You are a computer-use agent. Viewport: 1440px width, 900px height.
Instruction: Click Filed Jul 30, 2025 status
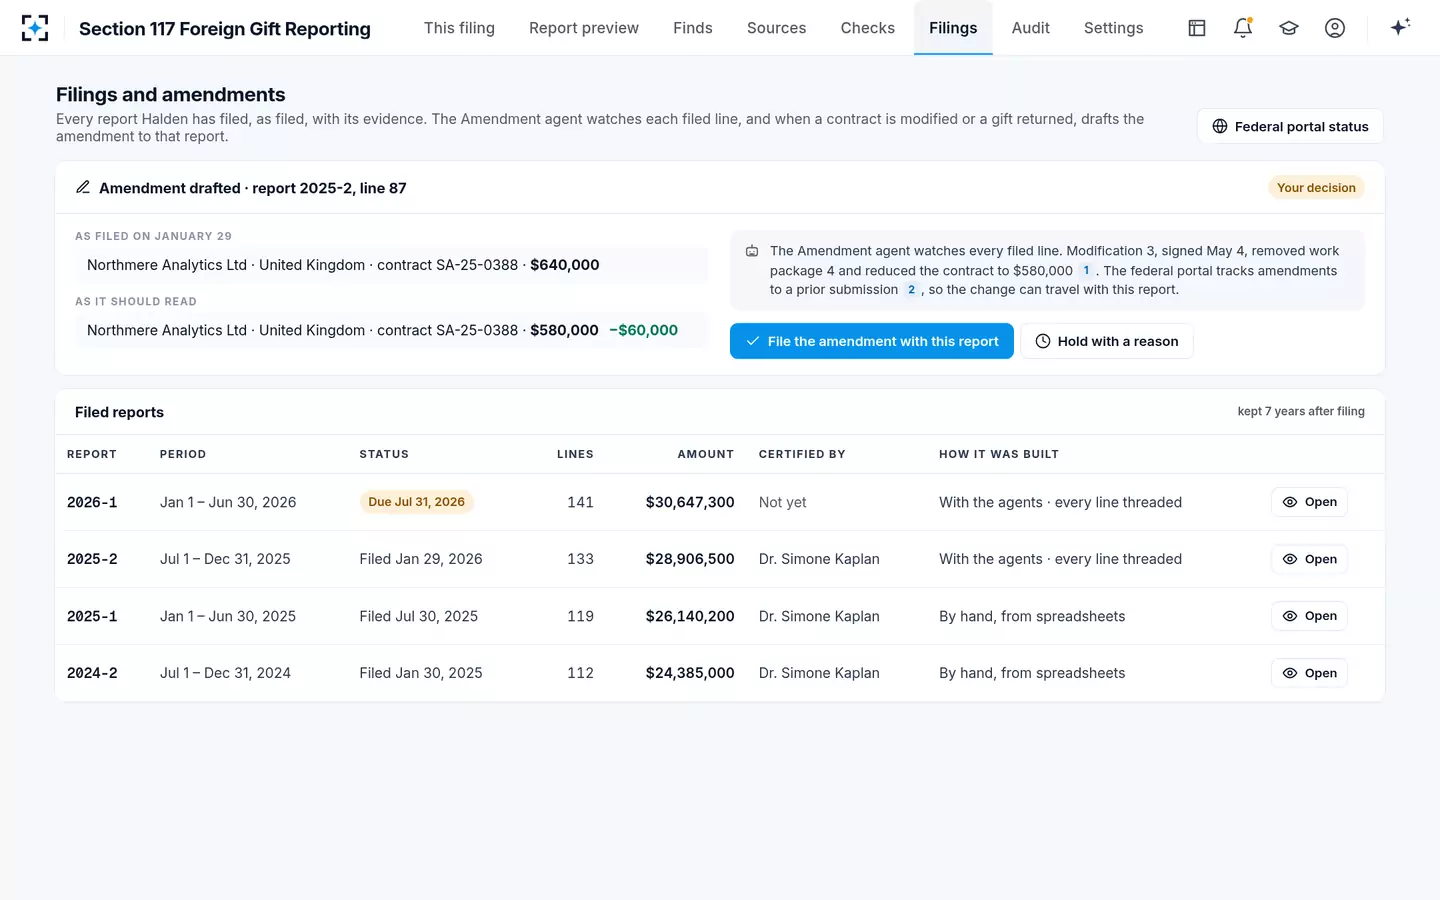[x=419, y=616]
